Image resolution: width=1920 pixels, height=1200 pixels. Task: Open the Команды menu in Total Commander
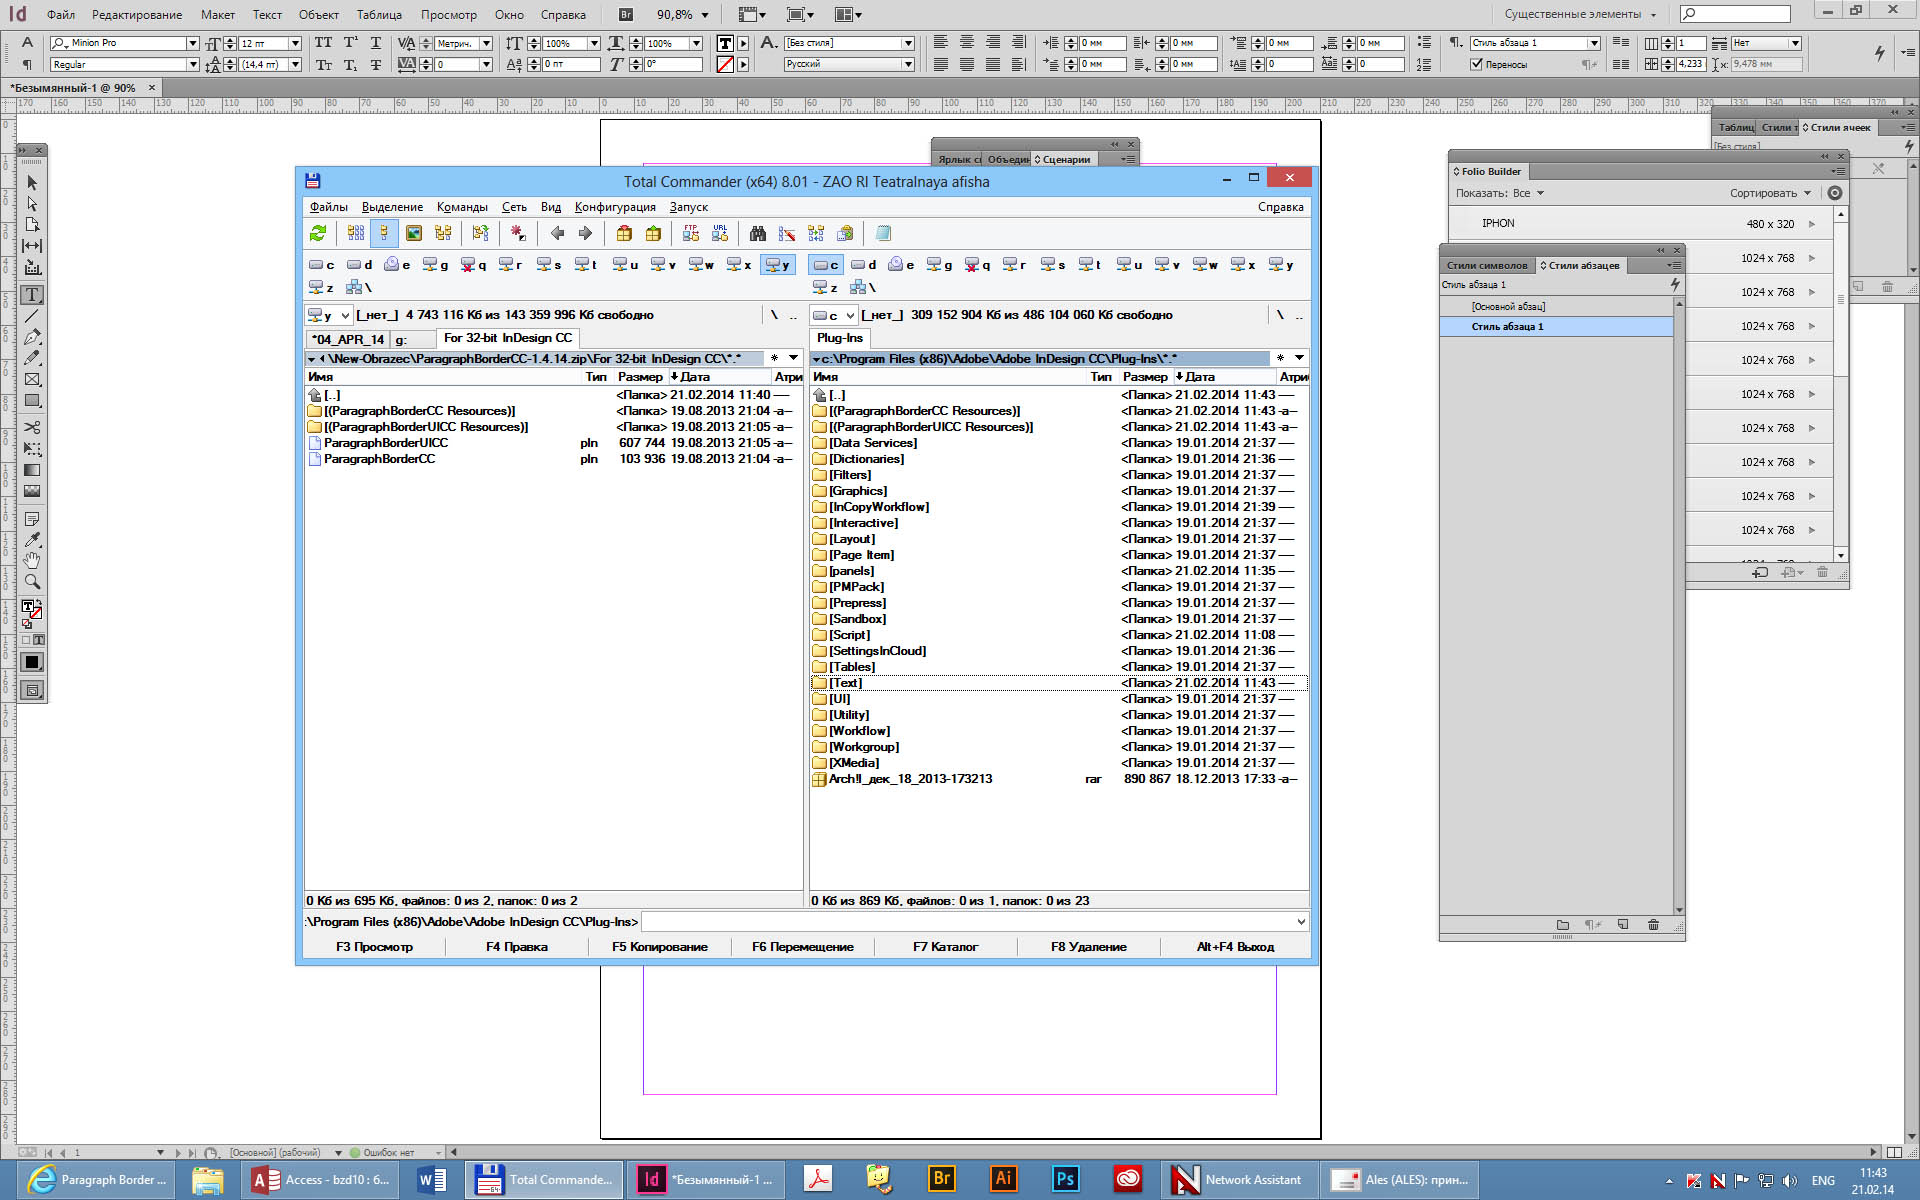point(462,207)
